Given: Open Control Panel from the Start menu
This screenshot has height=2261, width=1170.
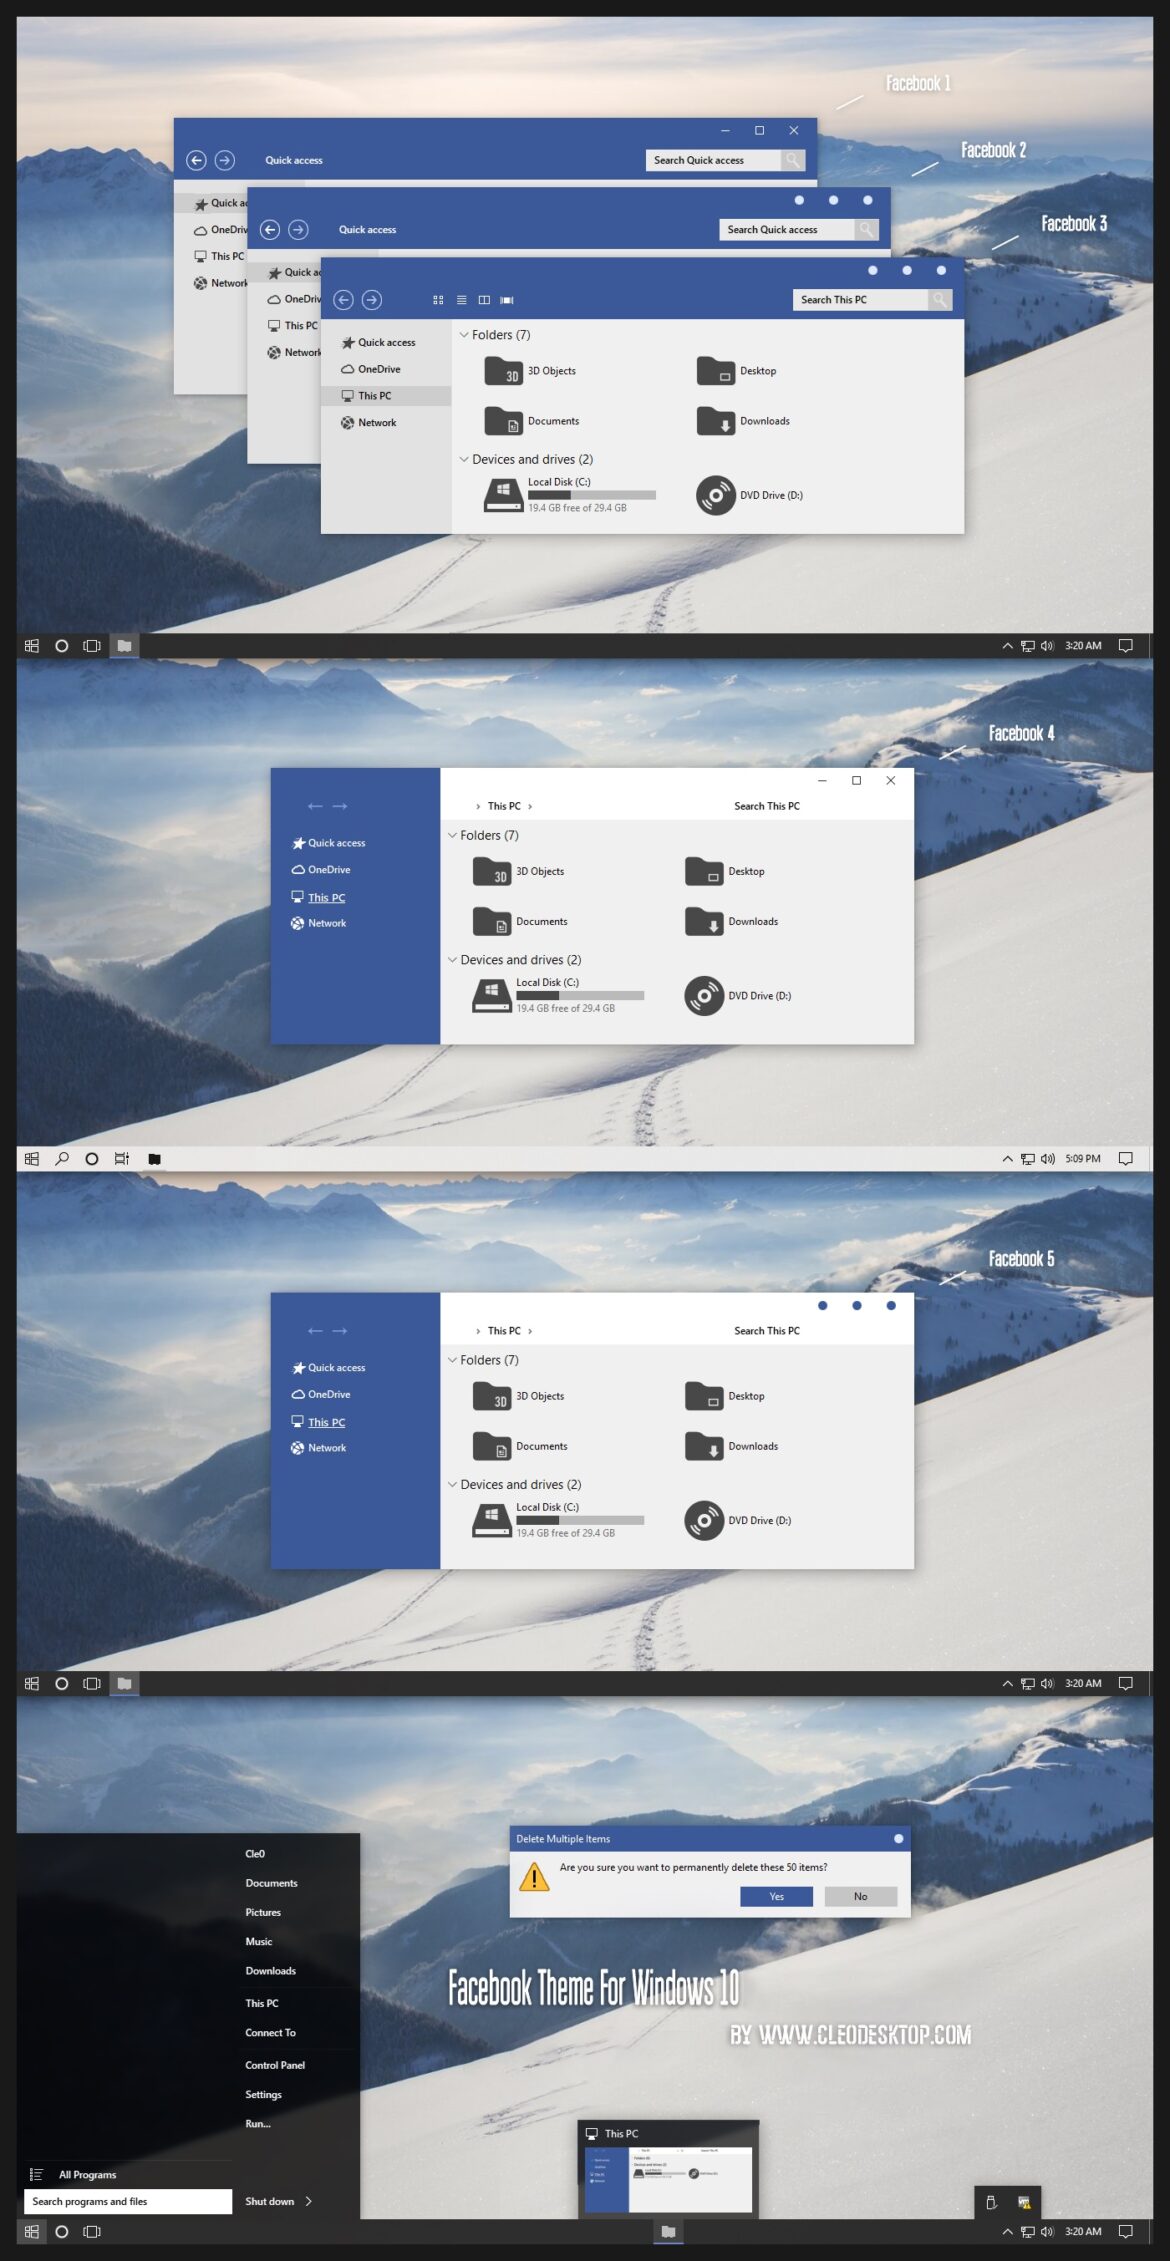Looking at the screenshot, I should click(275, 2065).
